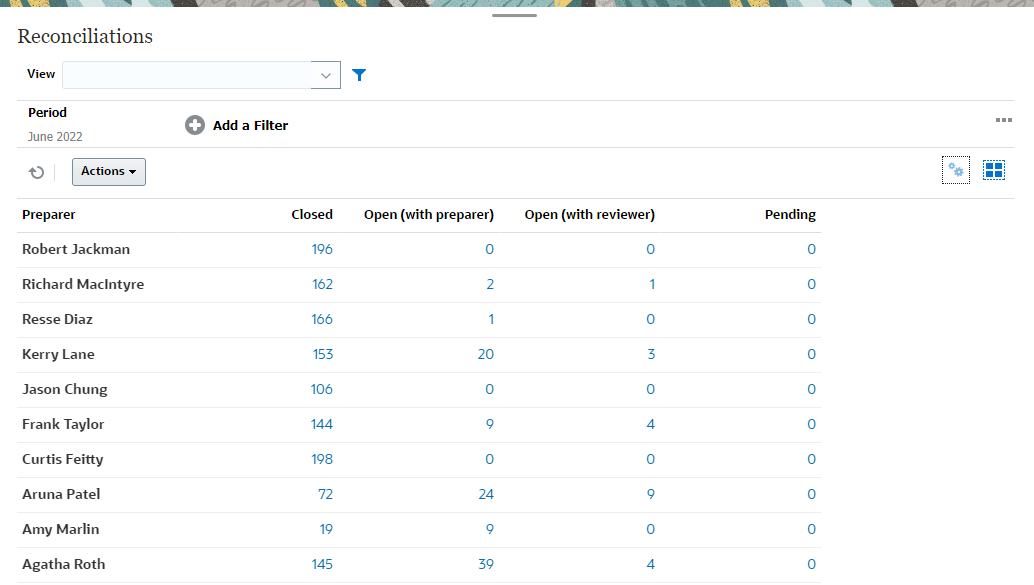
Task: Click the Pending column header
Action: pyautogui.click(x=790, y=214)
